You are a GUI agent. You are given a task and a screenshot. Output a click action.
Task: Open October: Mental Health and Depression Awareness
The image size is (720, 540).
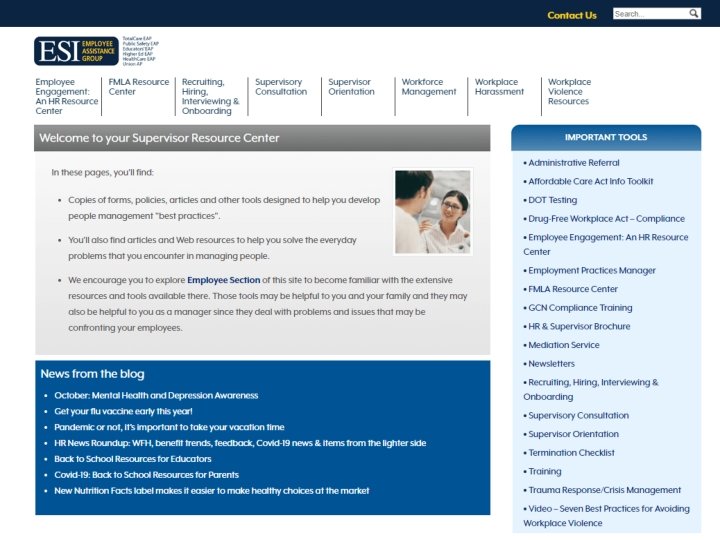point(156,395)
